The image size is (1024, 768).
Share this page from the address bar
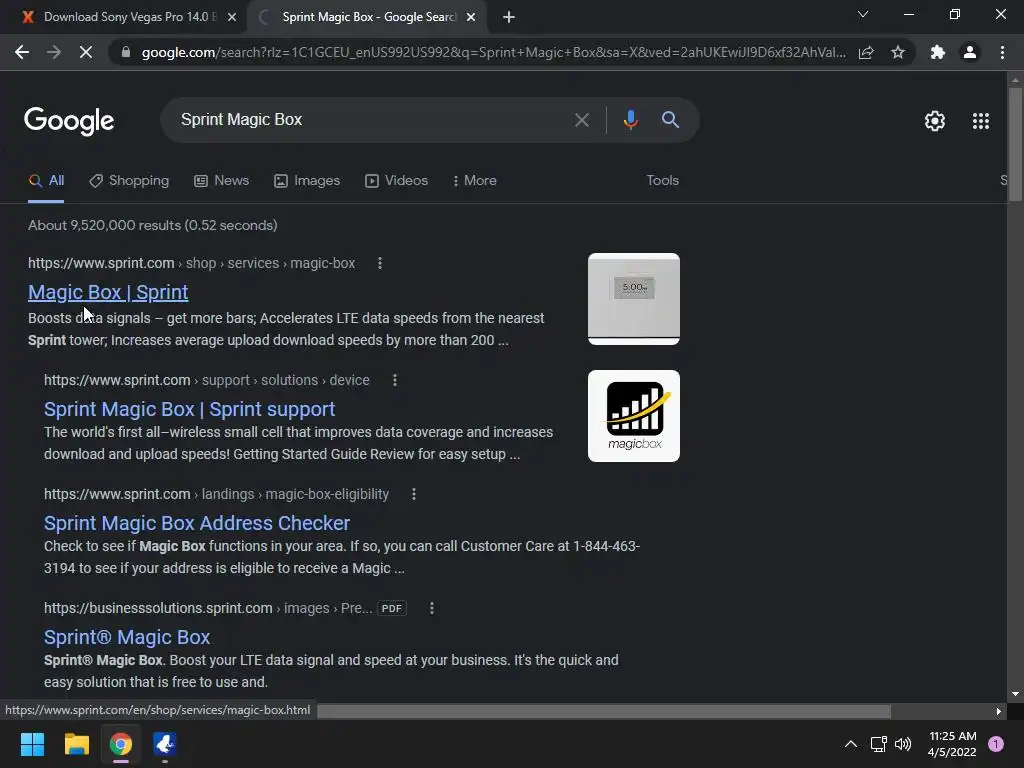[866, 52]
